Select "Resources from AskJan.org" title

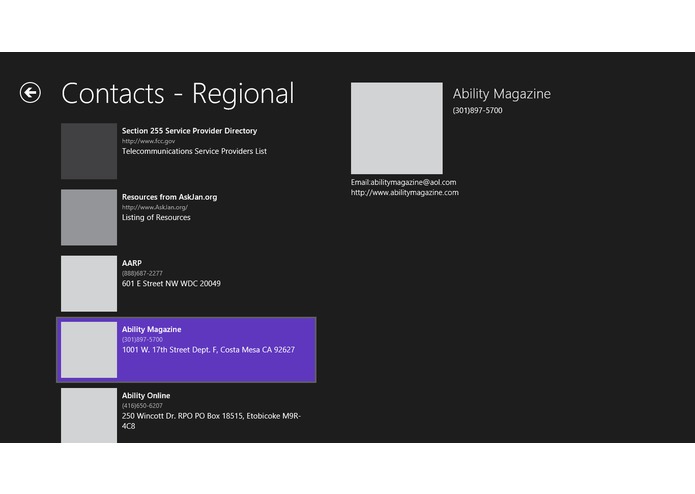coord(169,197)
